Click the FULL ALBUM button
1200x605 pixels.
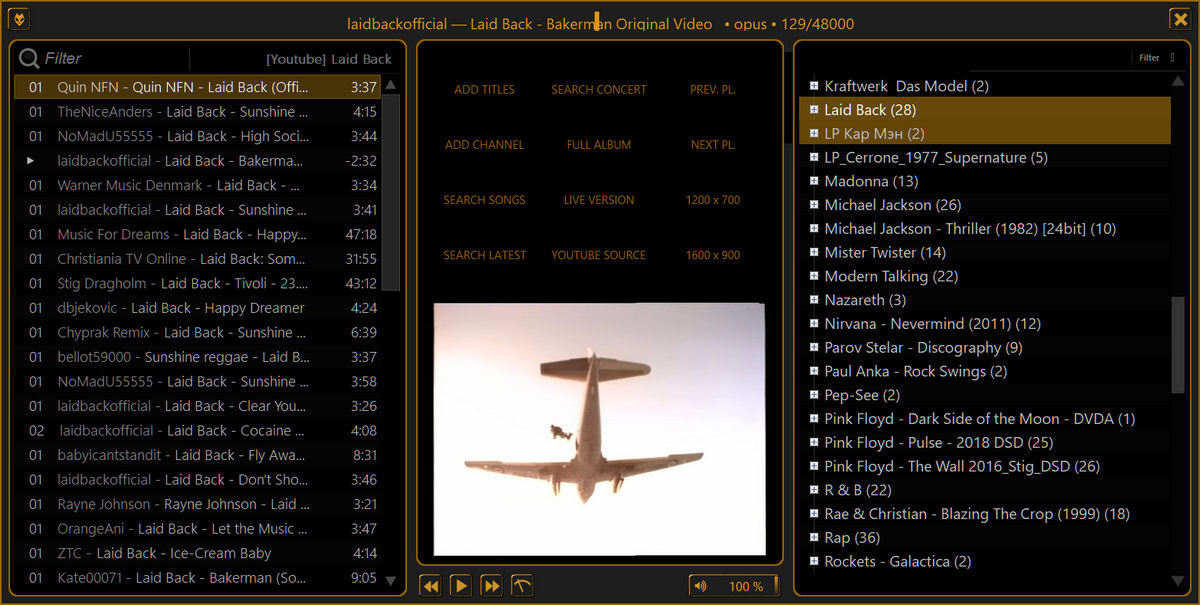pyautogui.click(x=599, y=145)
